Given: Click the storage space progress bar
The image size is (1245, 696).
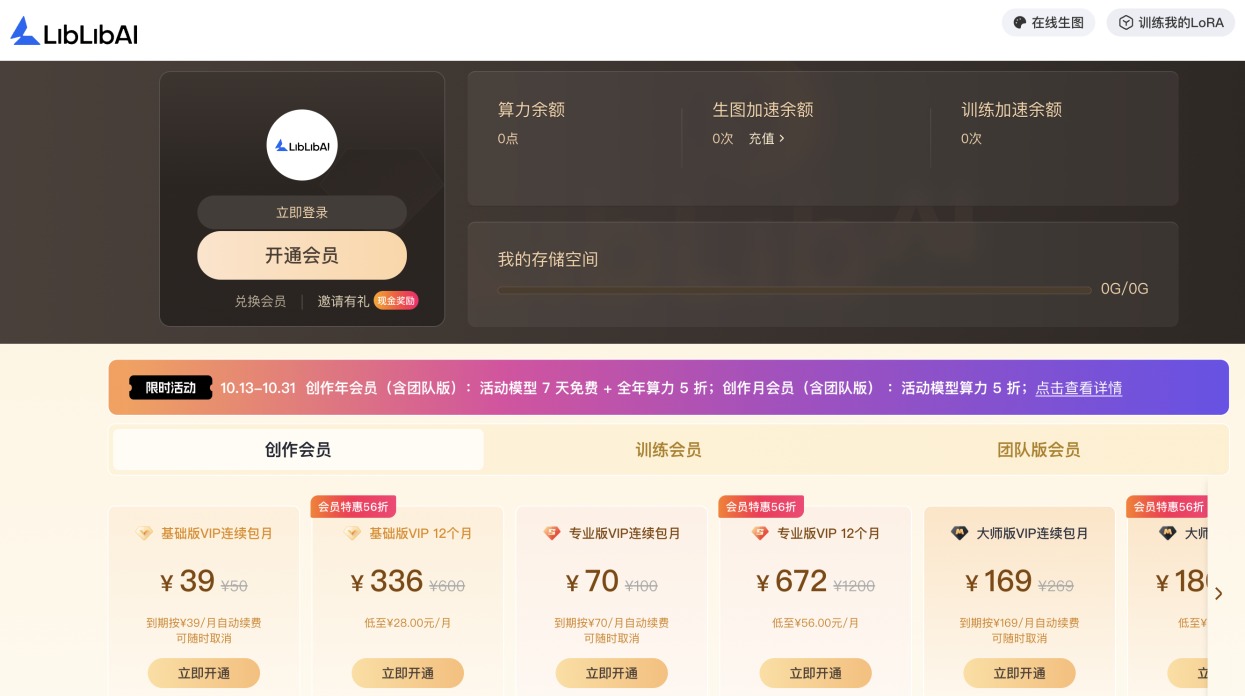Looking at the screenshot, I should [x=795, y=290].
